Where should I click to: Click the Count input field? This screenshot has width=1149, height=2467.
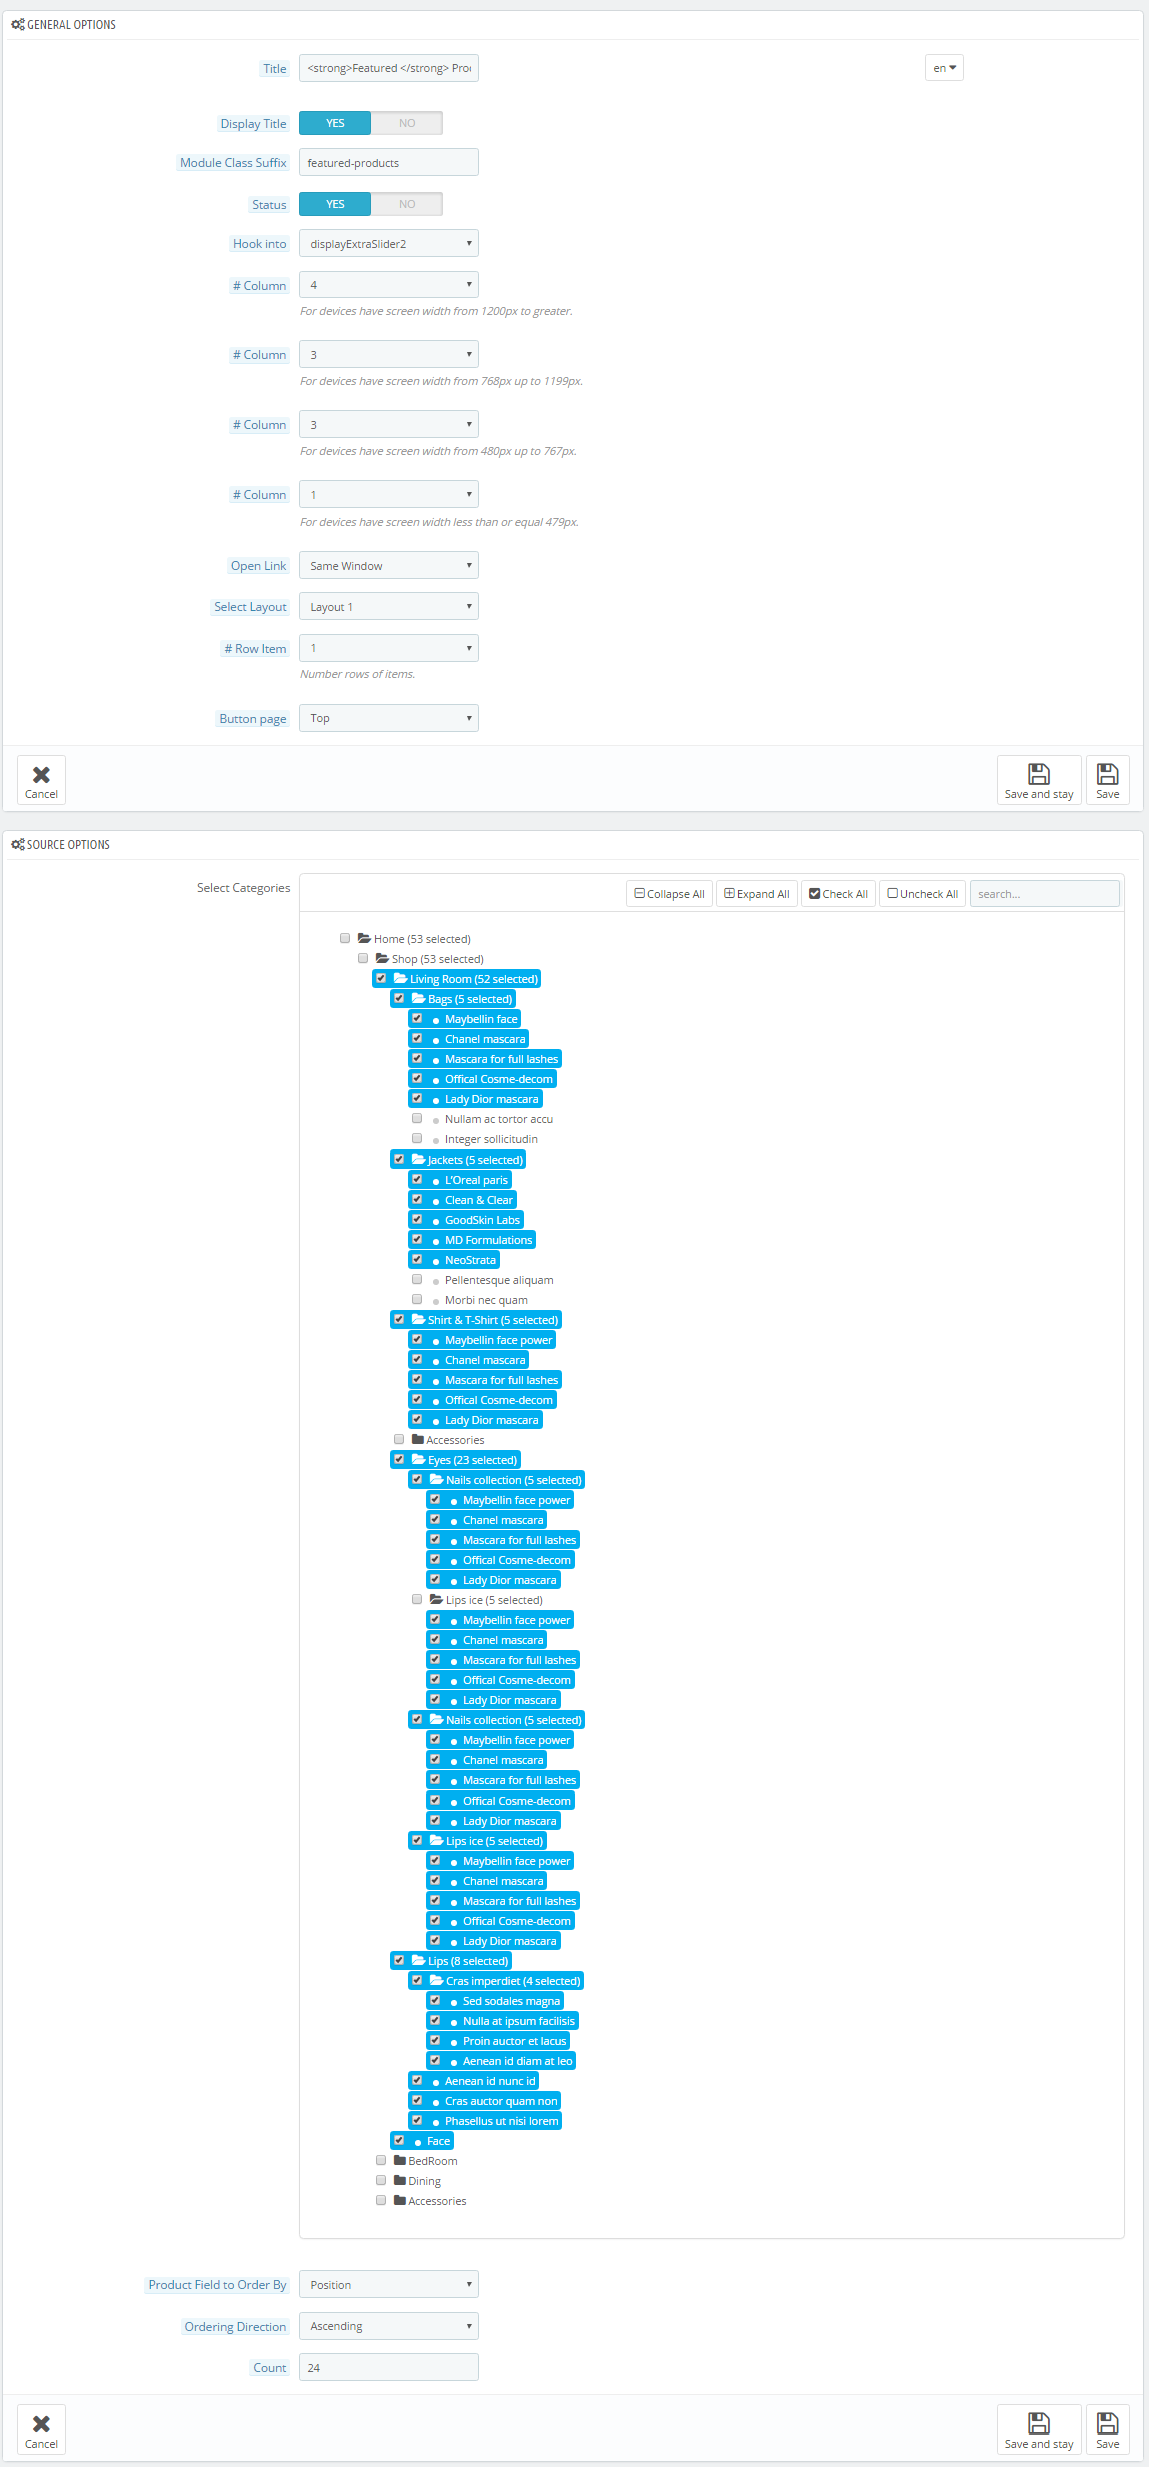pos(389,2367)
